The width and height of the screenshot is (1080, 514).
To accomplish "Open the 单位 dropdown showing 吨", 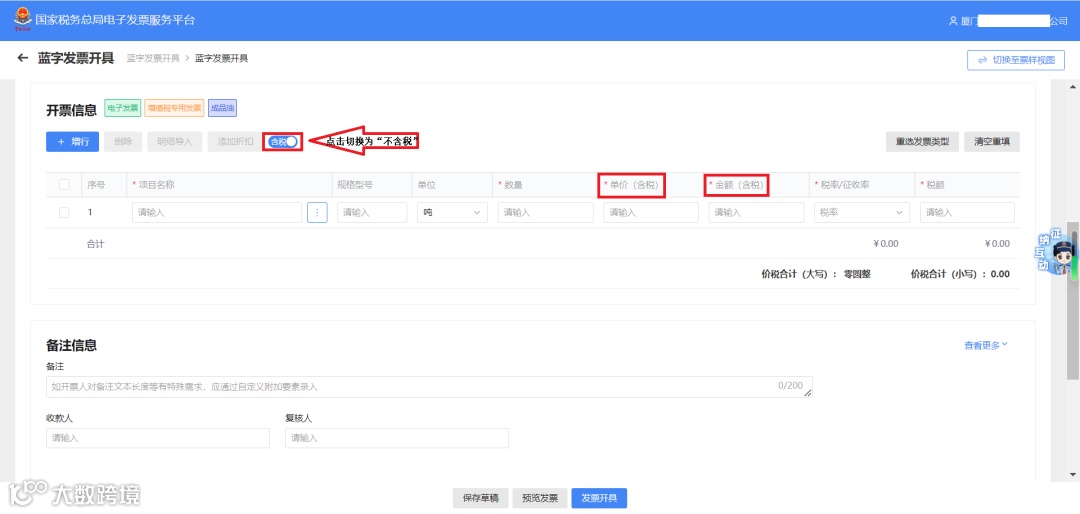I will (452, 213).
